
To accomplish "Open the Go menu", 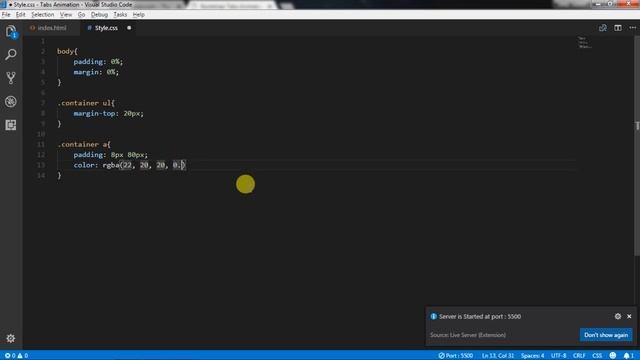I will point(81,15).
